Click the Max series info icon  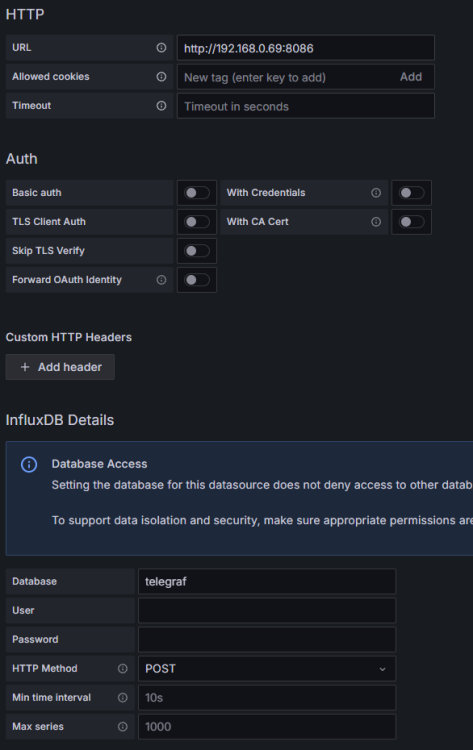click(x=122, y=727)
